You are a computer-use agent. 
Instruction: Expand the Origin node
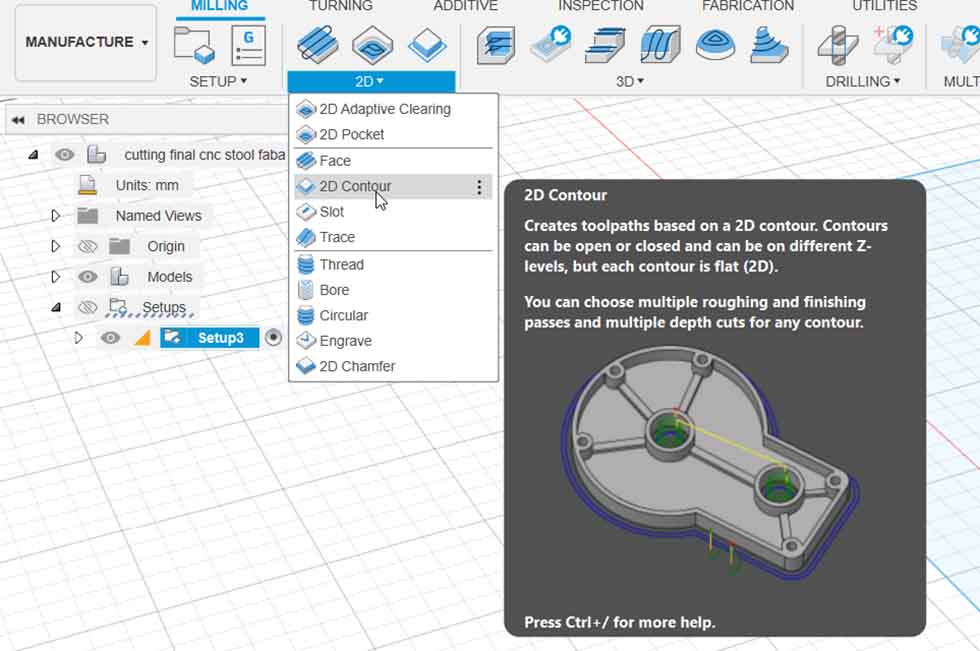pos(56,246)
